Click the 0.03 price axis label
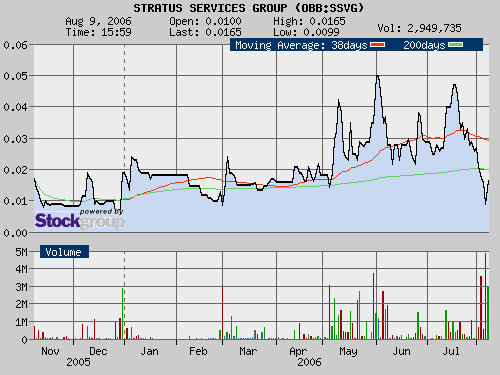Viewport: 500px width, 375px height. click(x=15, y=139)
